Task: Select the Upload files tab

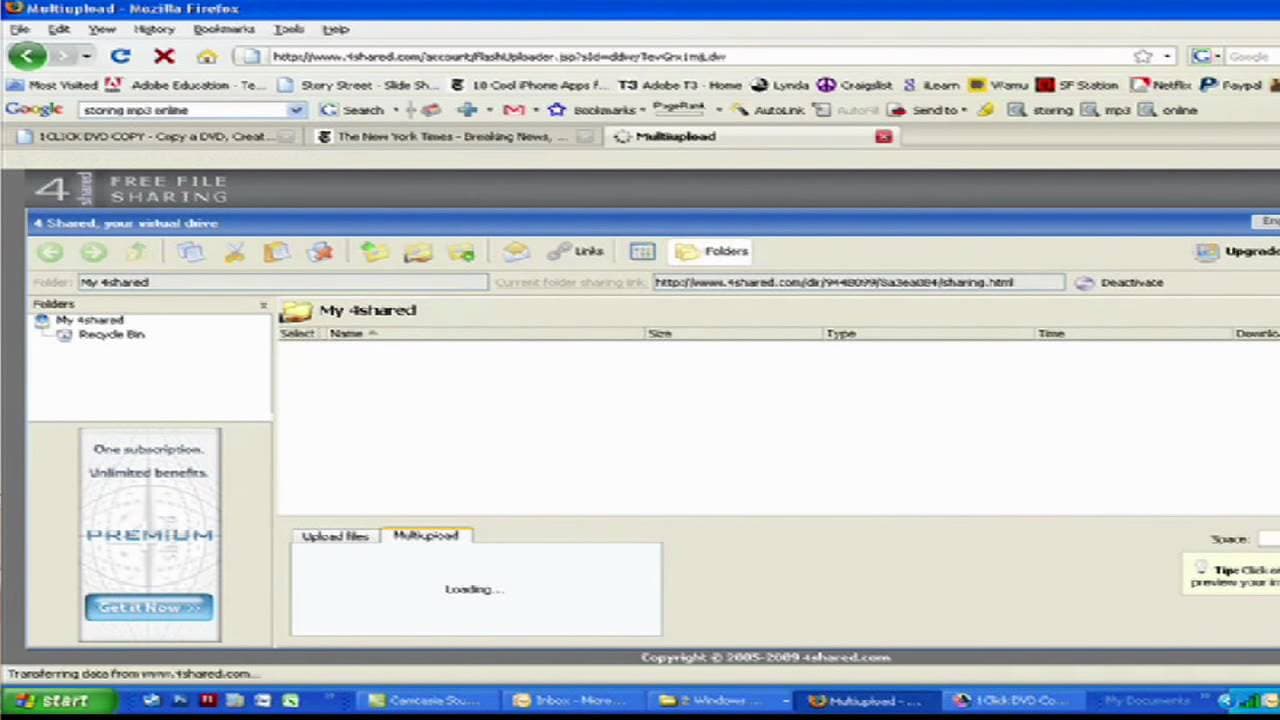Action: click(335, 536)
